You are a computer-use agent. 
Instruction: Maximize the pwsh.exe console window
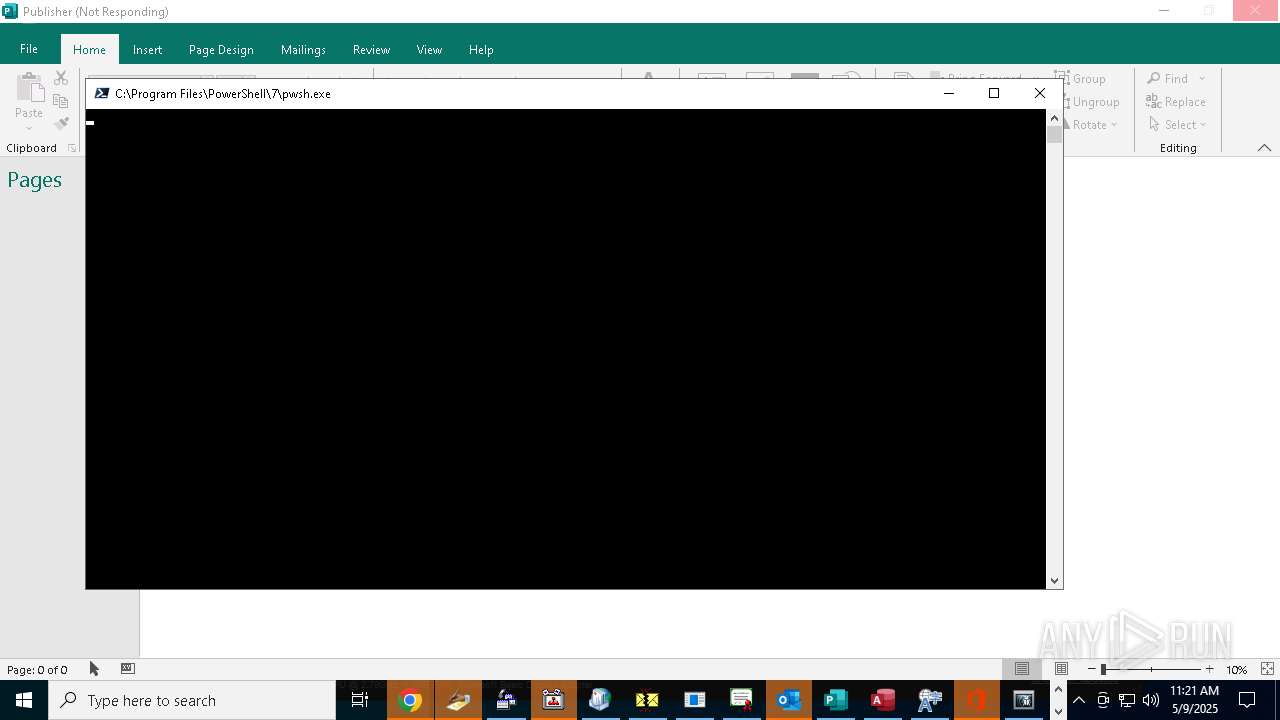994,93
